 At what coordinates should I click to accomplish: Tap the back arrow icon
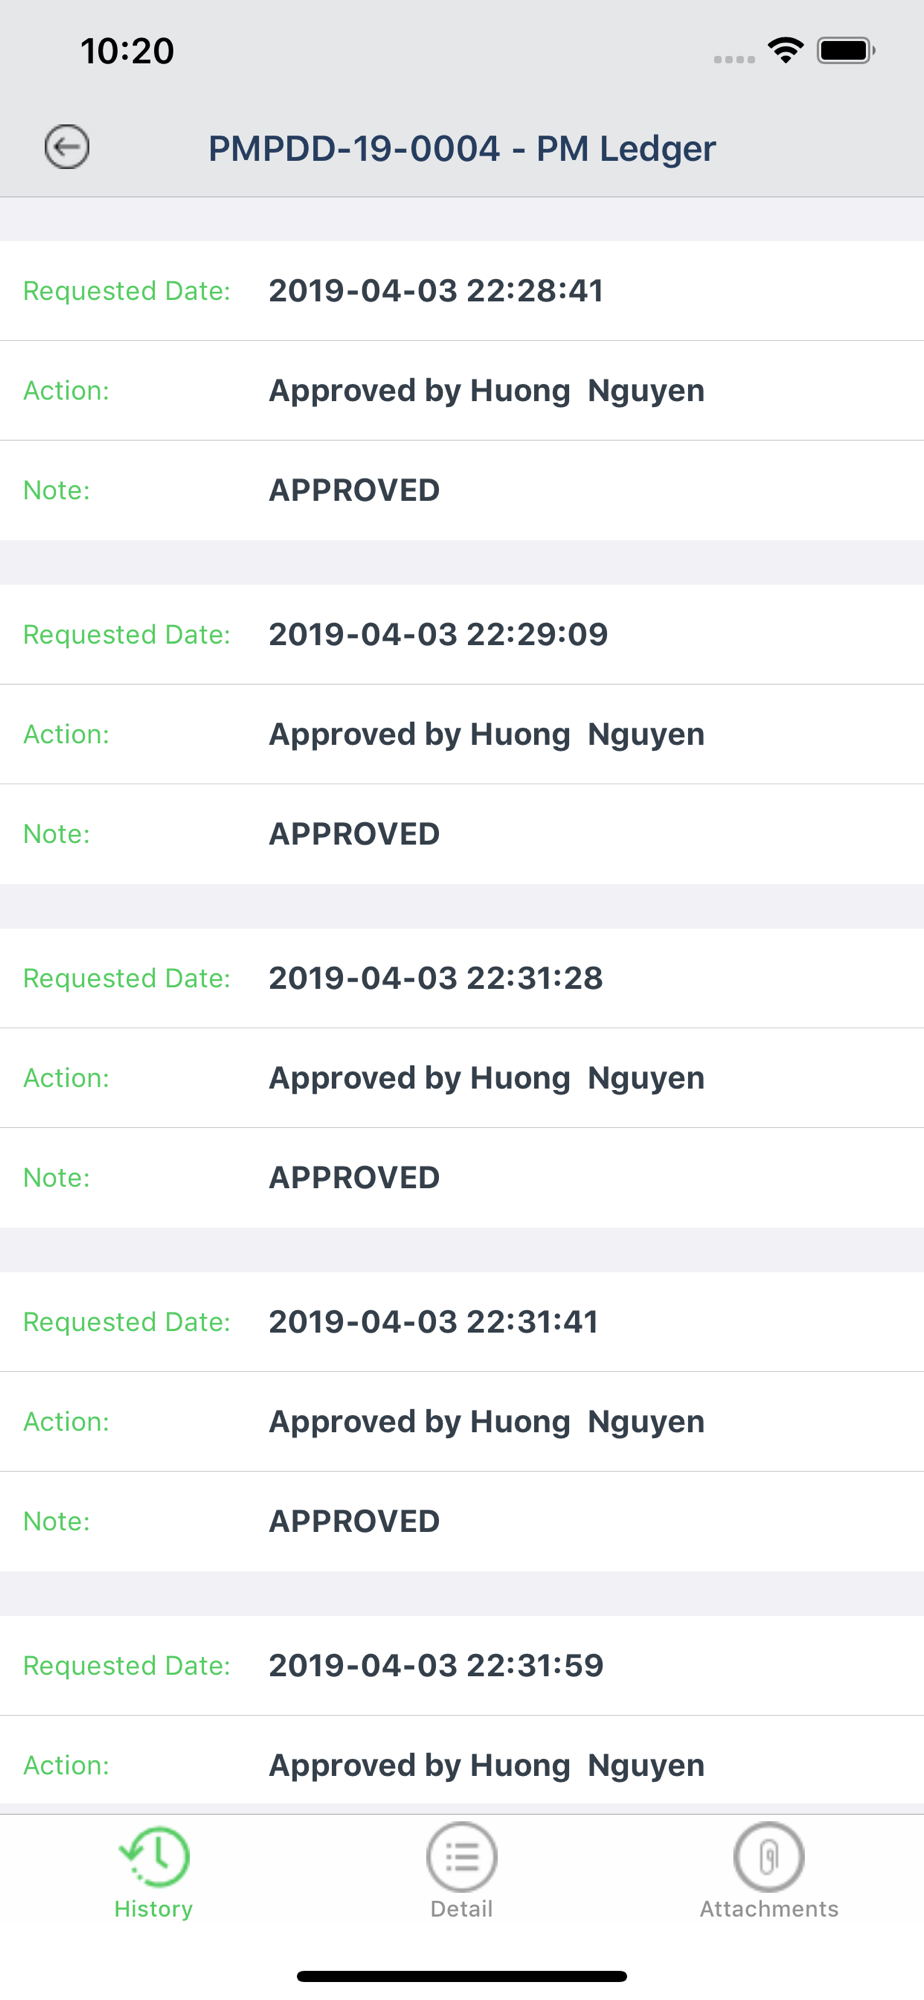tap(67, 147)
